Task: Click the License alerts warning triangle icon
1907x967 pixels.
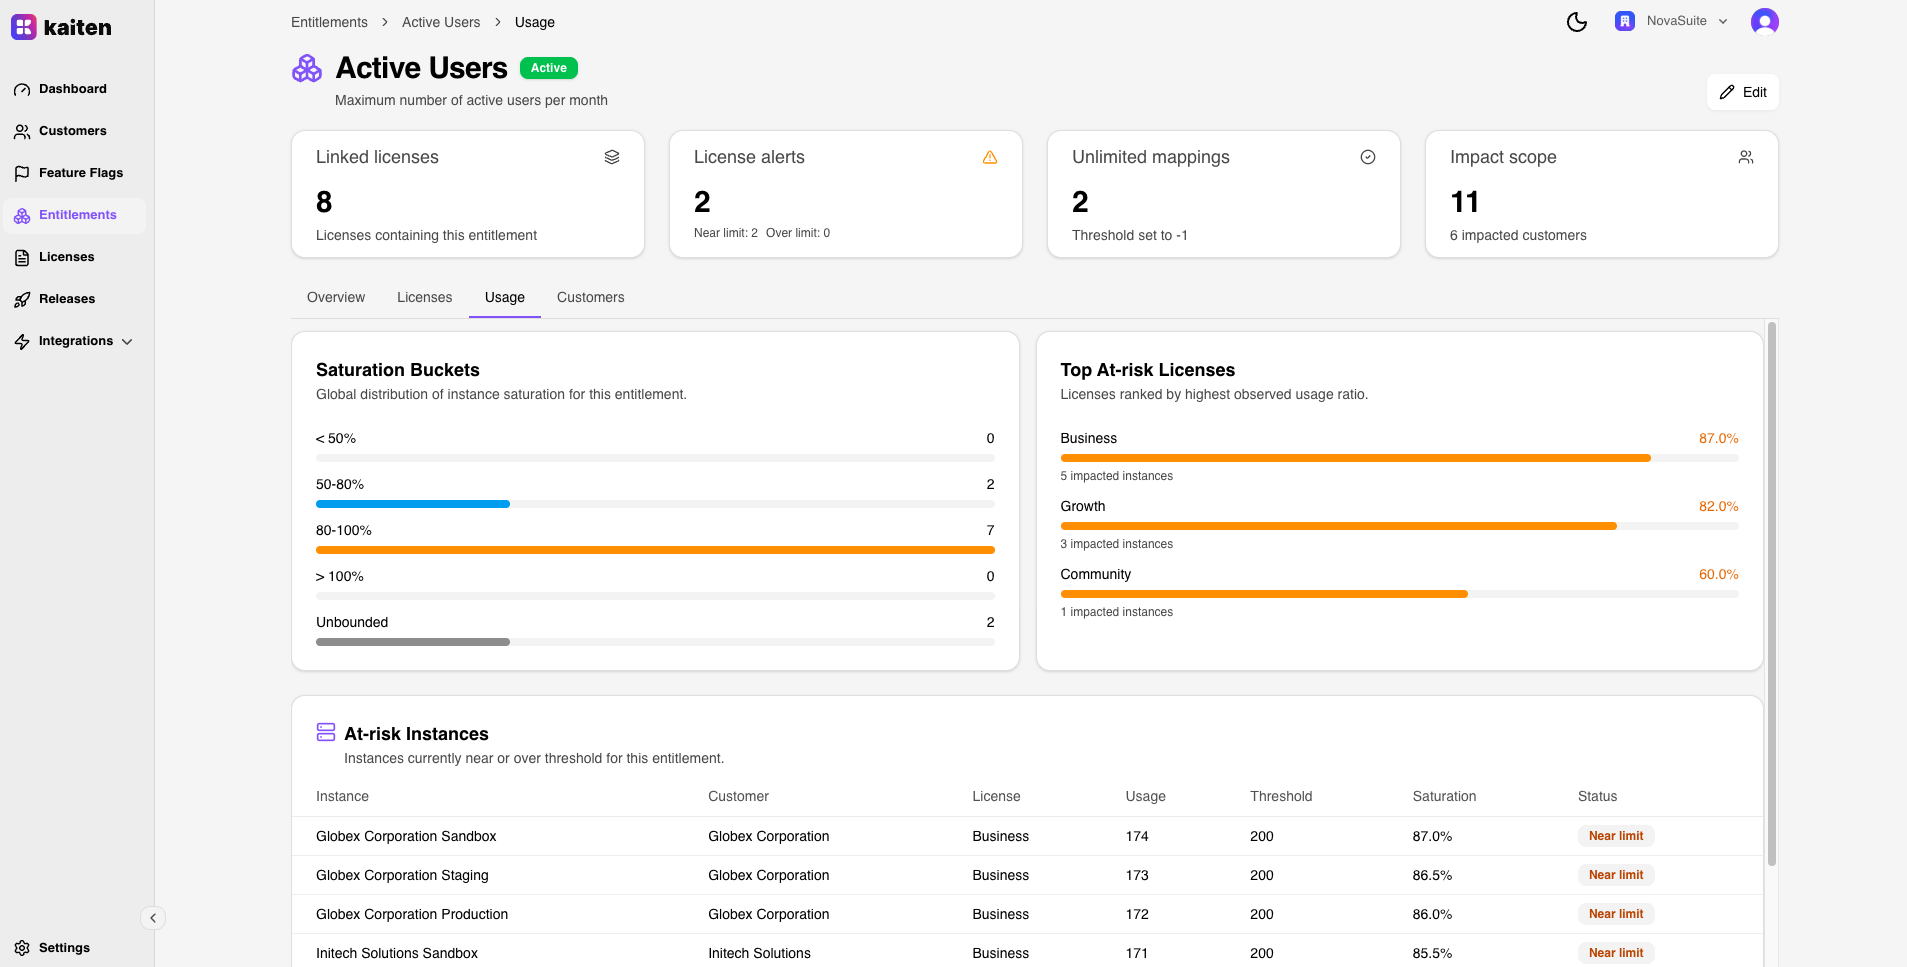Action: (x=989, y=157)
